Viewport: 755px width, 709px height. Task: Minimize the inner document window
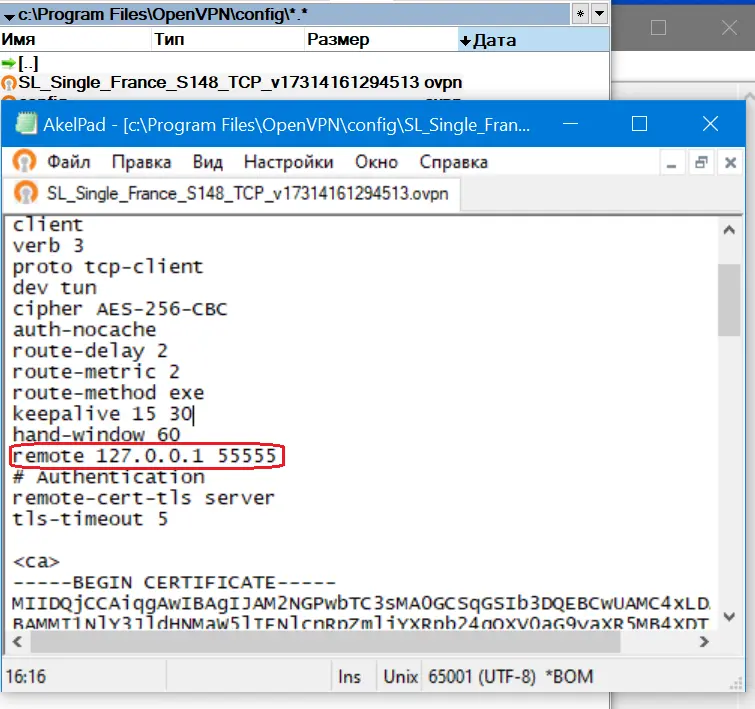671,163
